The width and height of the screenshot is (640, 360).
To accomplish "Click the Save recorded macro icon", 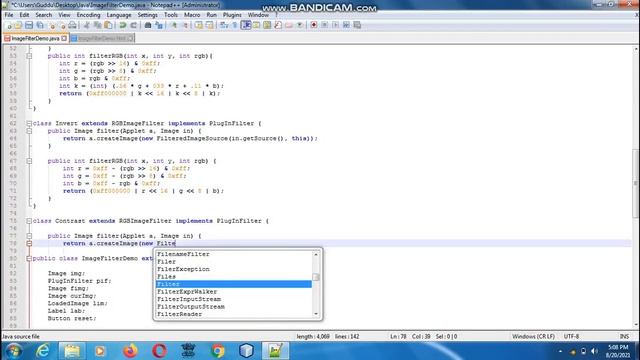I will click(x=357, y=25).
